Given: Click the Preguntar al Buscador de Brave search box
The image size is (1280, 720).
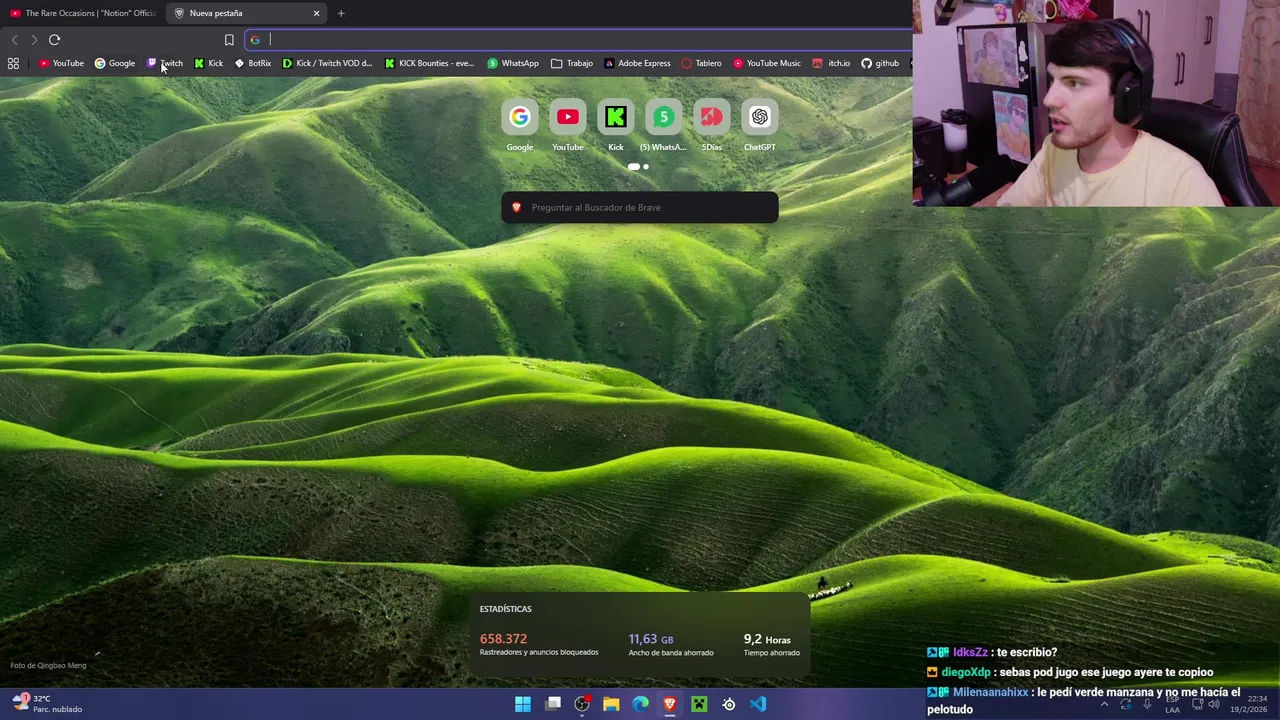Looking at the screenshot, I should click(640, 207).
